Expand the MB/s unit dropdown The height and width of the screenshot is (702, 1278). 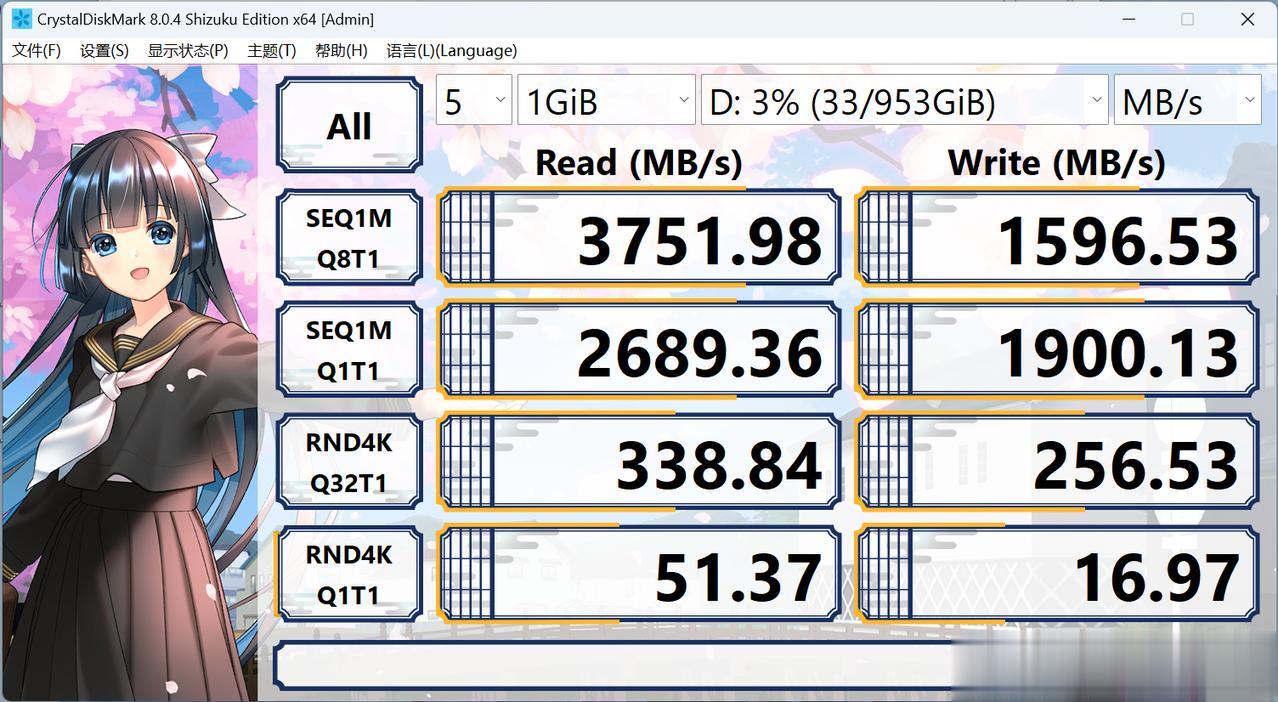pos(1188,100)
